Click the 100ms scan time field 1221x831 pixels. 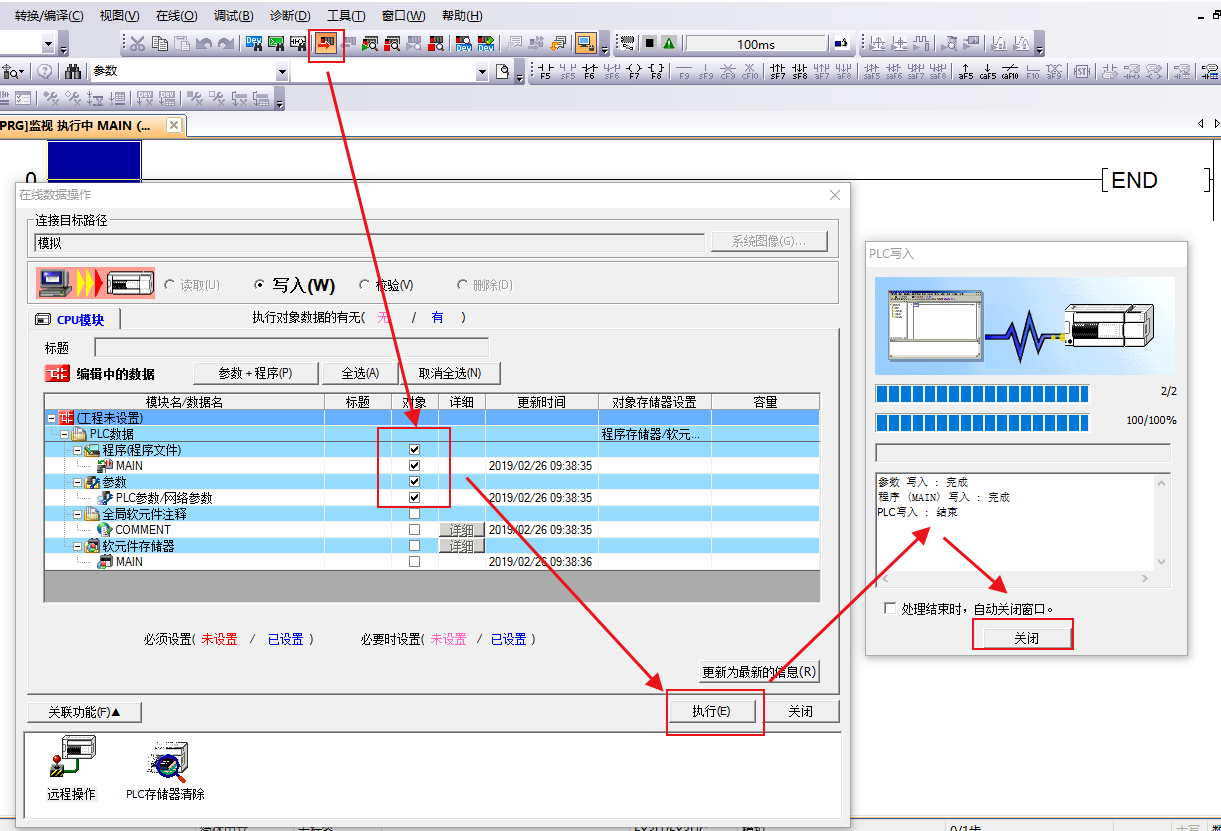756,44
